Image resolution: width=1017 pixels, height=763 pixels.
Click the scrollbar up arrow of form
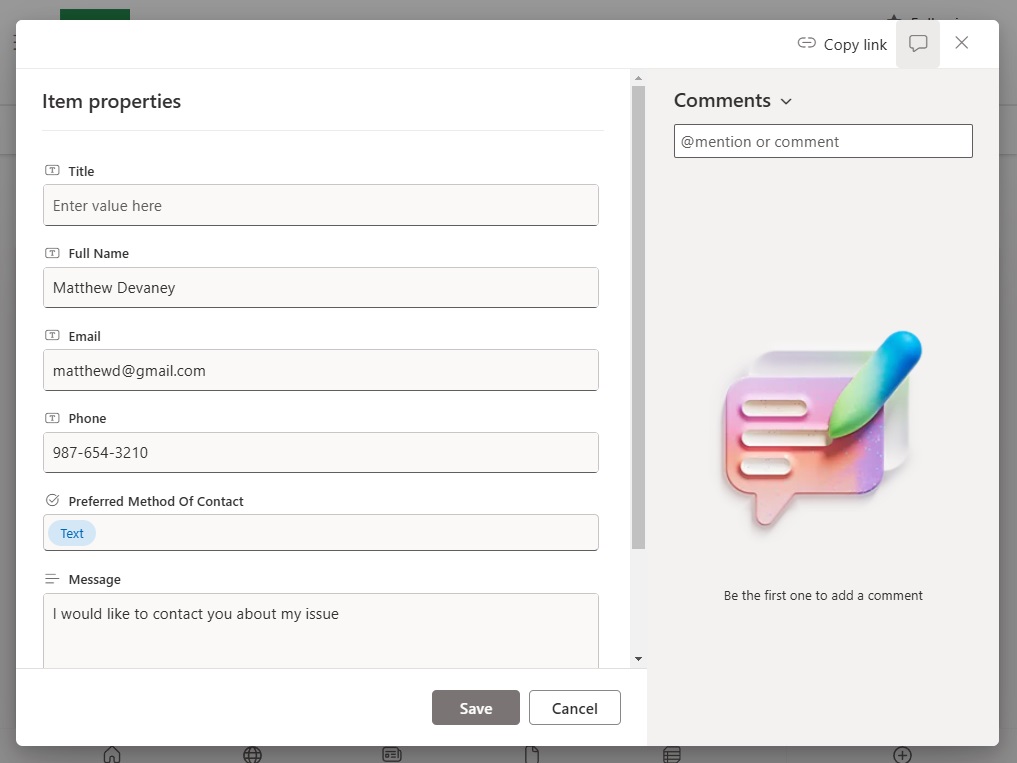pos(638,78)
